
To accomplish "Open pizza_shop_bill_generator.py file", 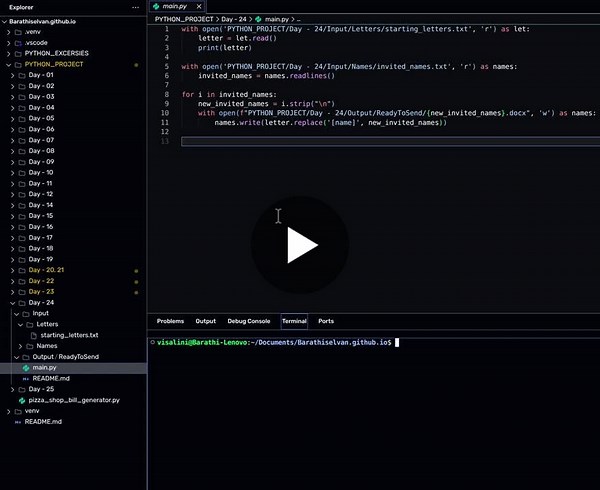I will pos(74,400).
